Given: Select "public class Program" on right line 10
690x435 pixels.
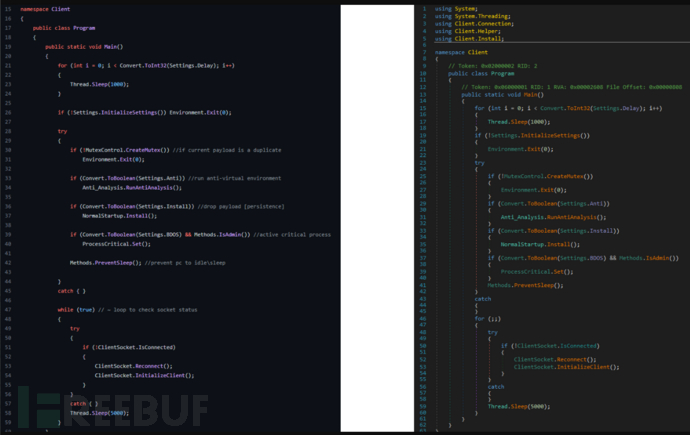Looking at the screenshot, I should 481,73.
